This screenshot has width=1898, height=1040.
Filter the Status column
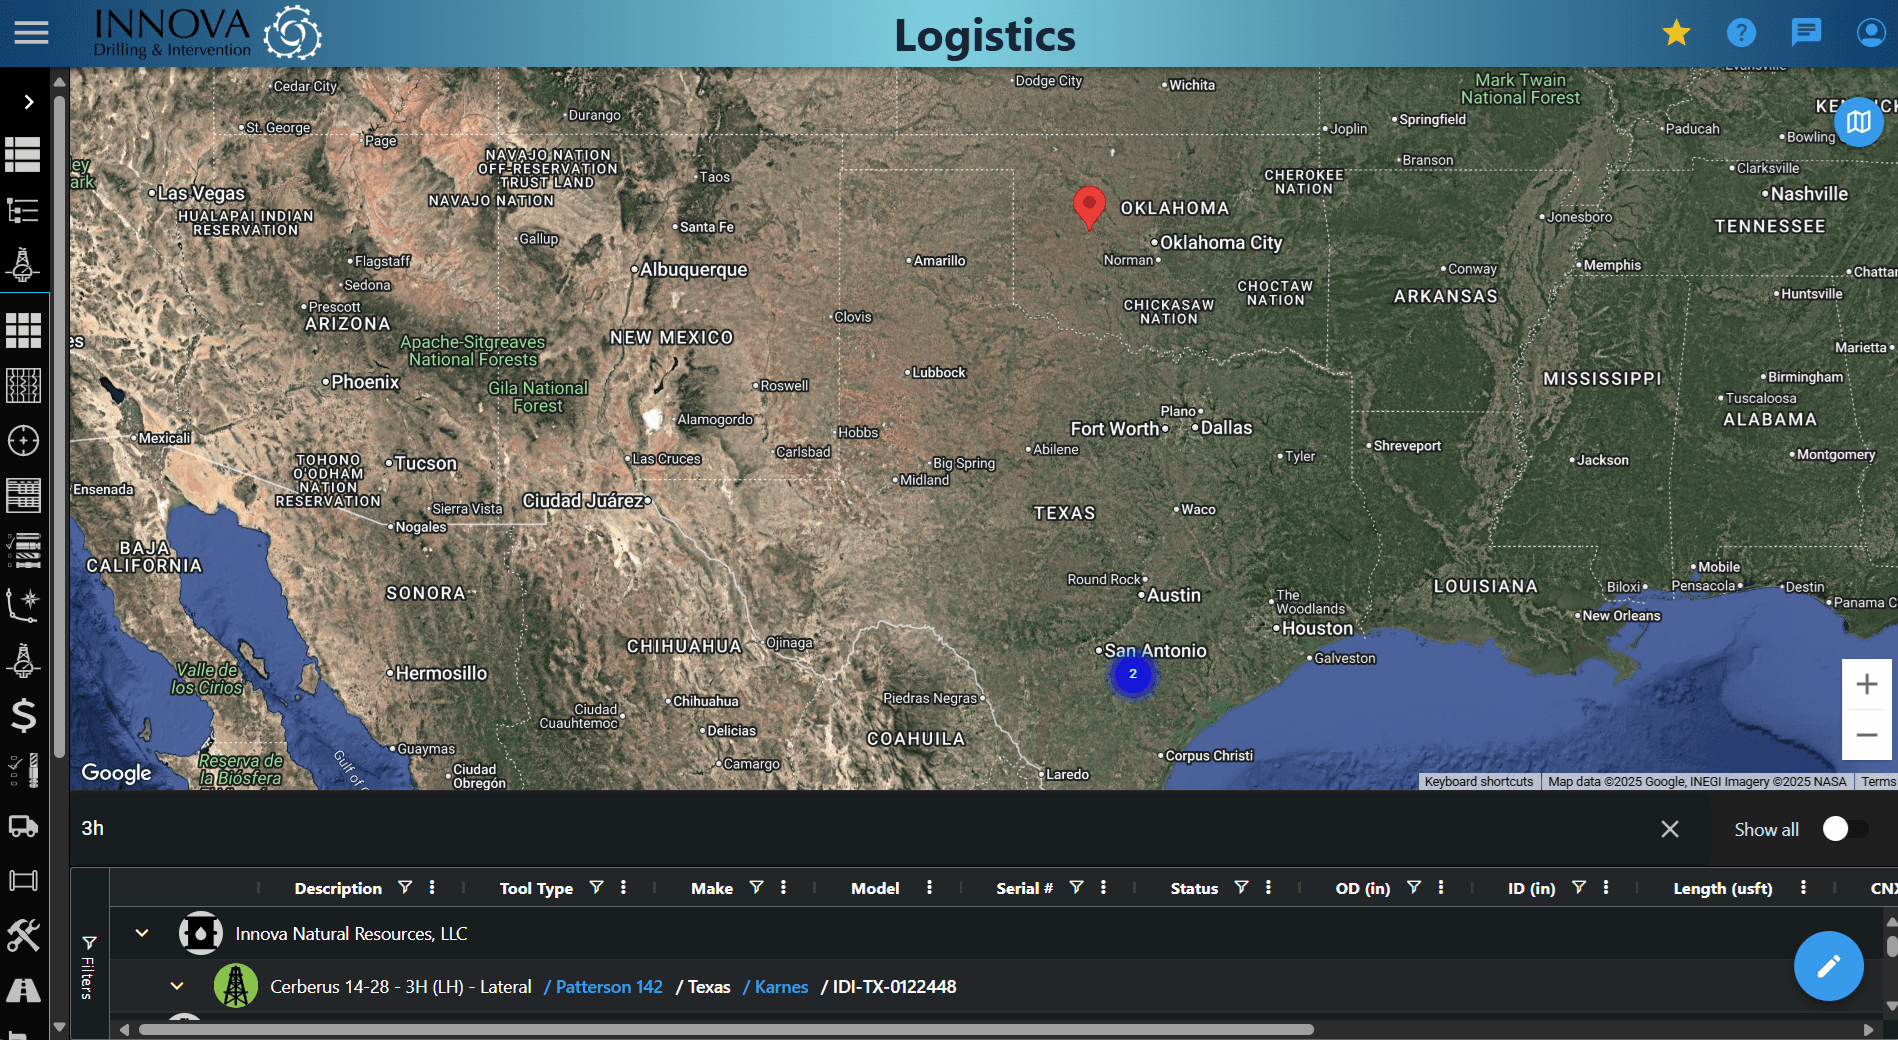pyautogui.click(x=1241, y=887)
